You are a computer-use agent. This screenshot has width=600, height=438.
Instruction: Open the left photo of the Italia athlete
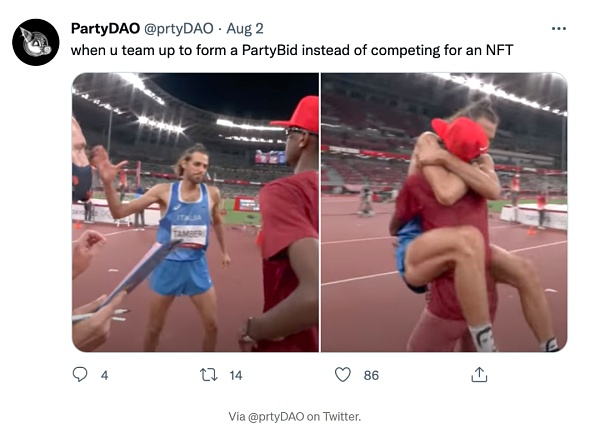pyautogui.click(x=195, y=212)
